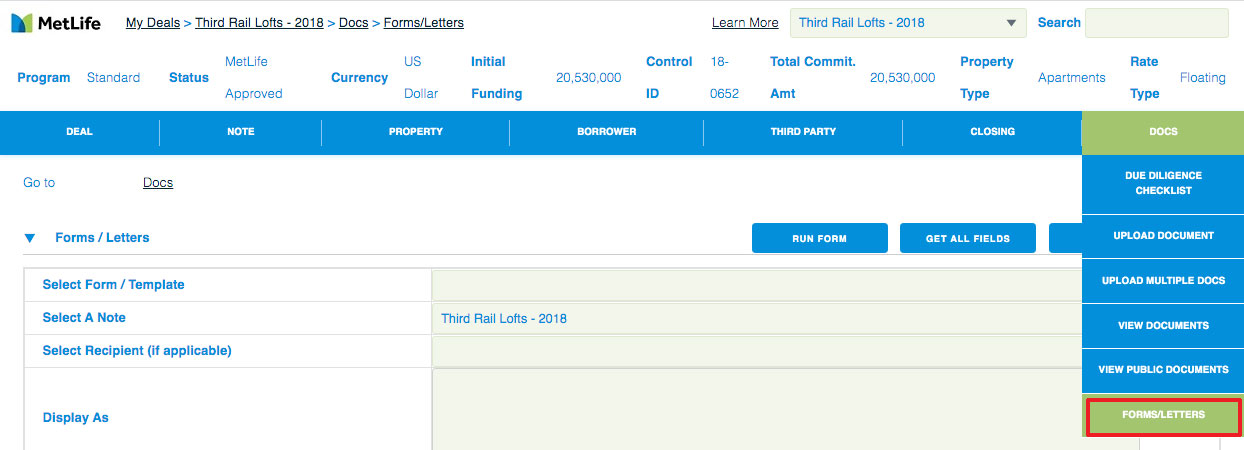The image size is (1244, 450).
Task: Go to Docs breadcrumb in header
Action: (354, 22)
